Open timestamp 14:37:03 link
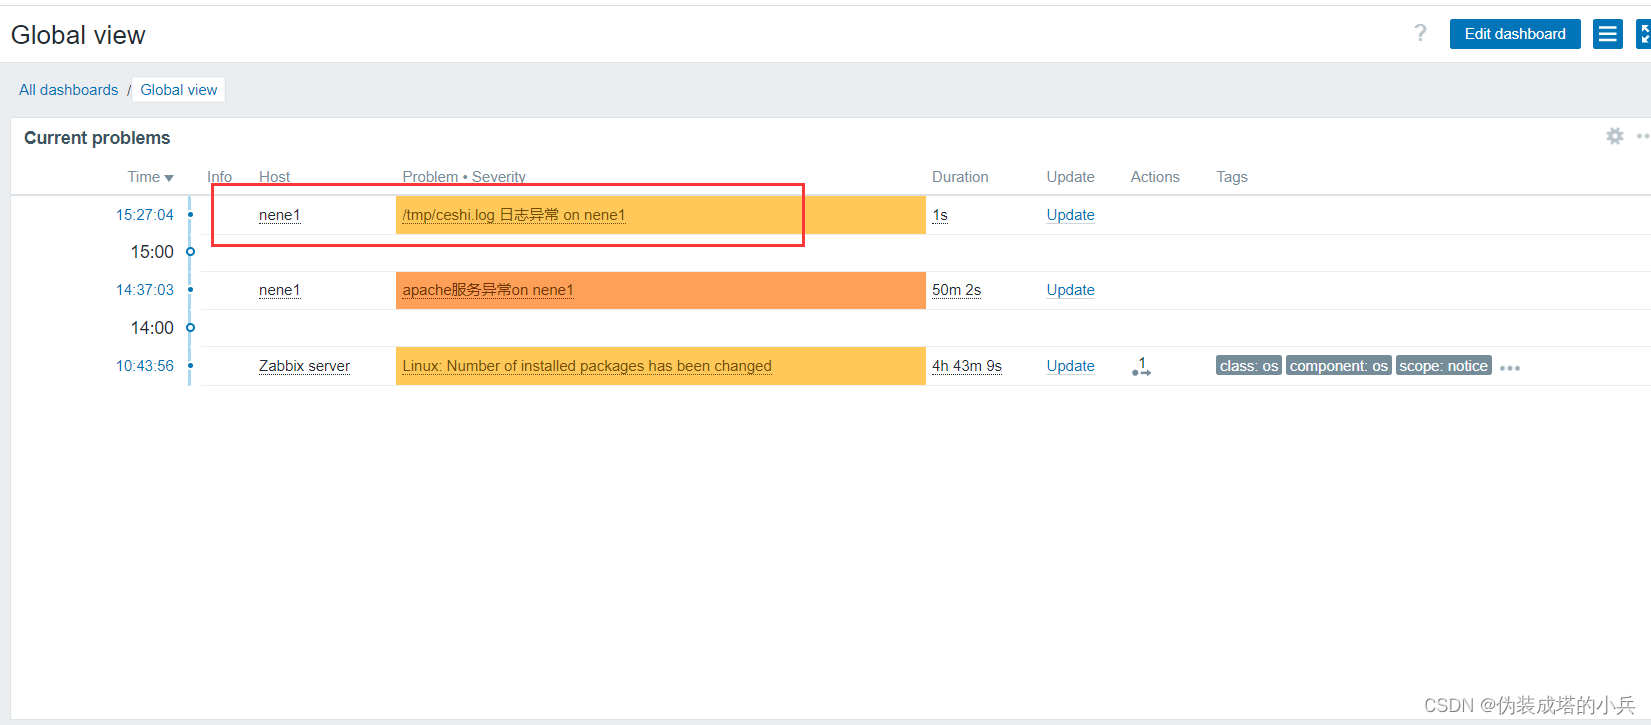The width and height of the screenshot is (1651, 725). pyautogui.click(x=145, y=290)
